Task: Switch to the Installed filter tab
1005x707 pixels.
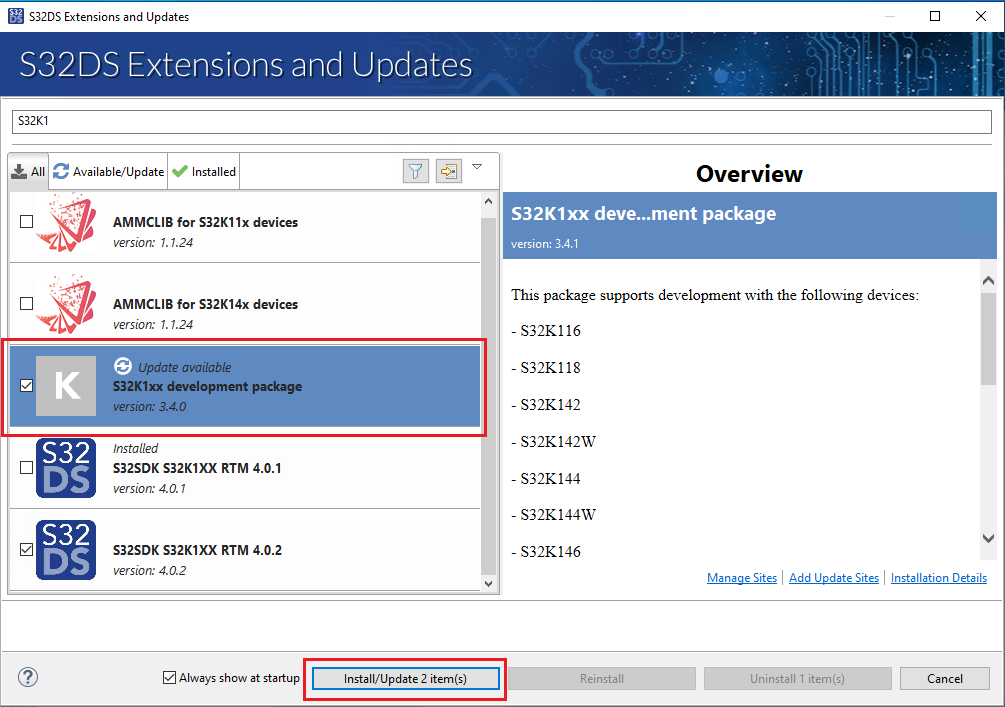Action: coord(204,170)
